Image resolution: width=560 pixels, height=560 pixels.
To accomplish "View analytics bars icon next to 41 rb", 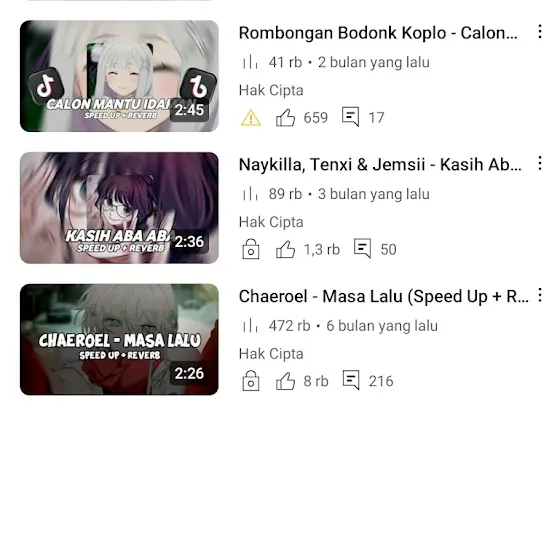I will point(250,62).
